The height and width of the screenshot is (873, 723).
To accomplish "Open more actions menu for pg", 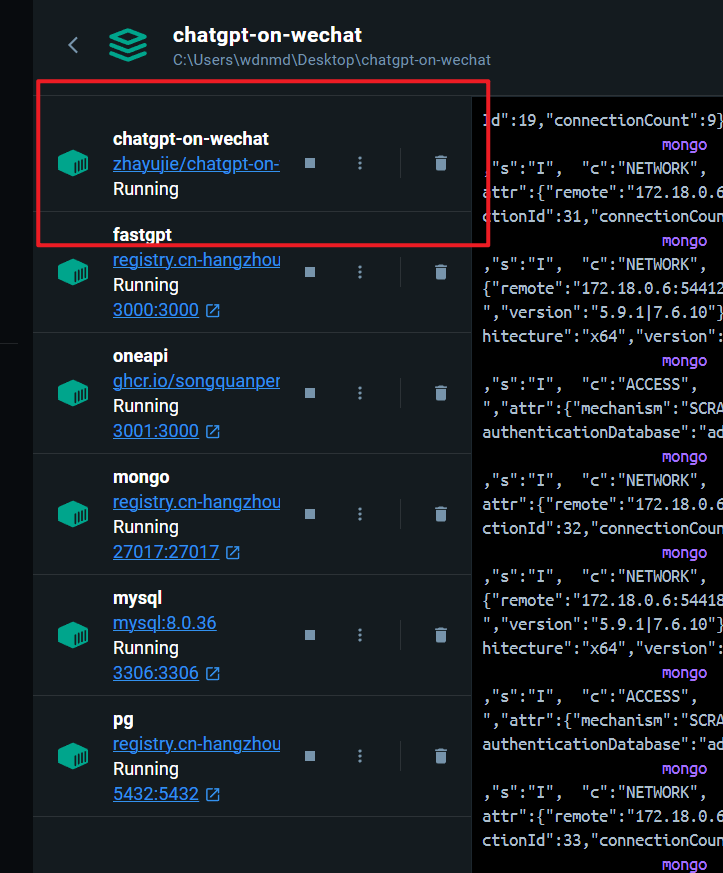I will click(360, 756).
